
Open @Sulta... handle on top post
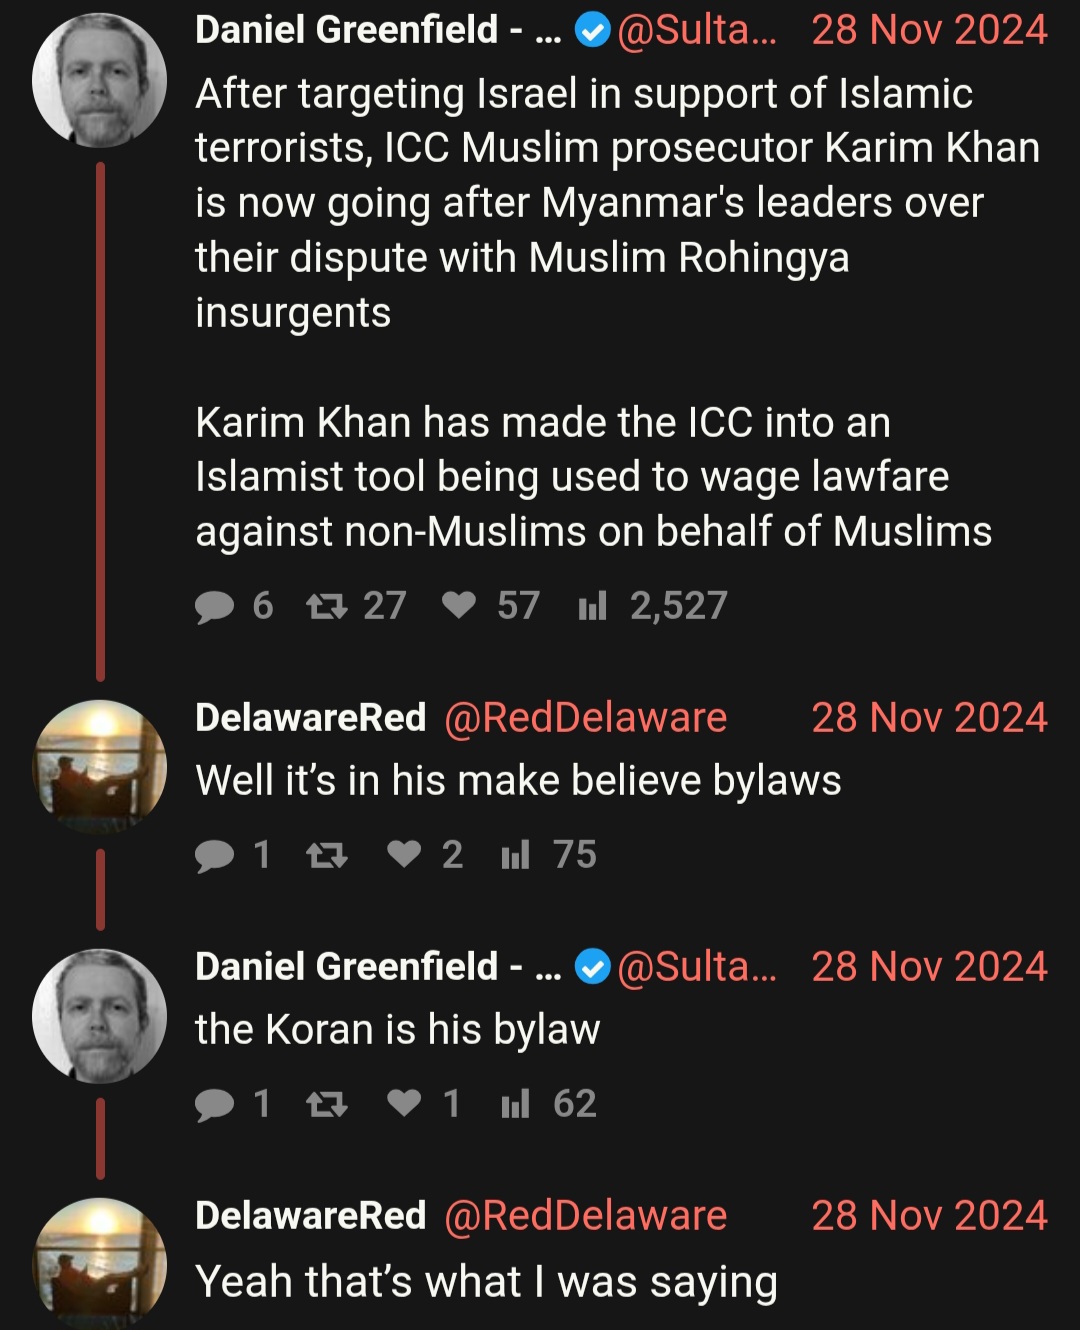pyautogui.click(x=697, y=30)
